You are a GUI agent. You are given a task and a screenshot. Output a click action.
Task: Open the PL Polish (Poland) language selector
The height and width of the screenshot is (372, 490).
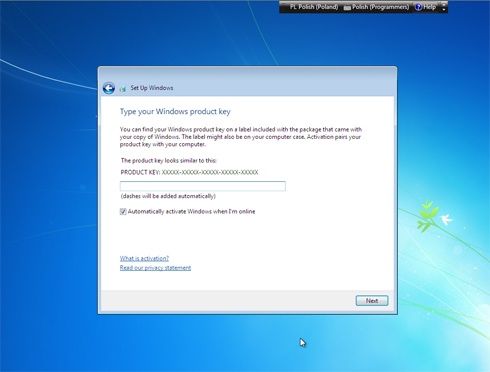(314, 7)
